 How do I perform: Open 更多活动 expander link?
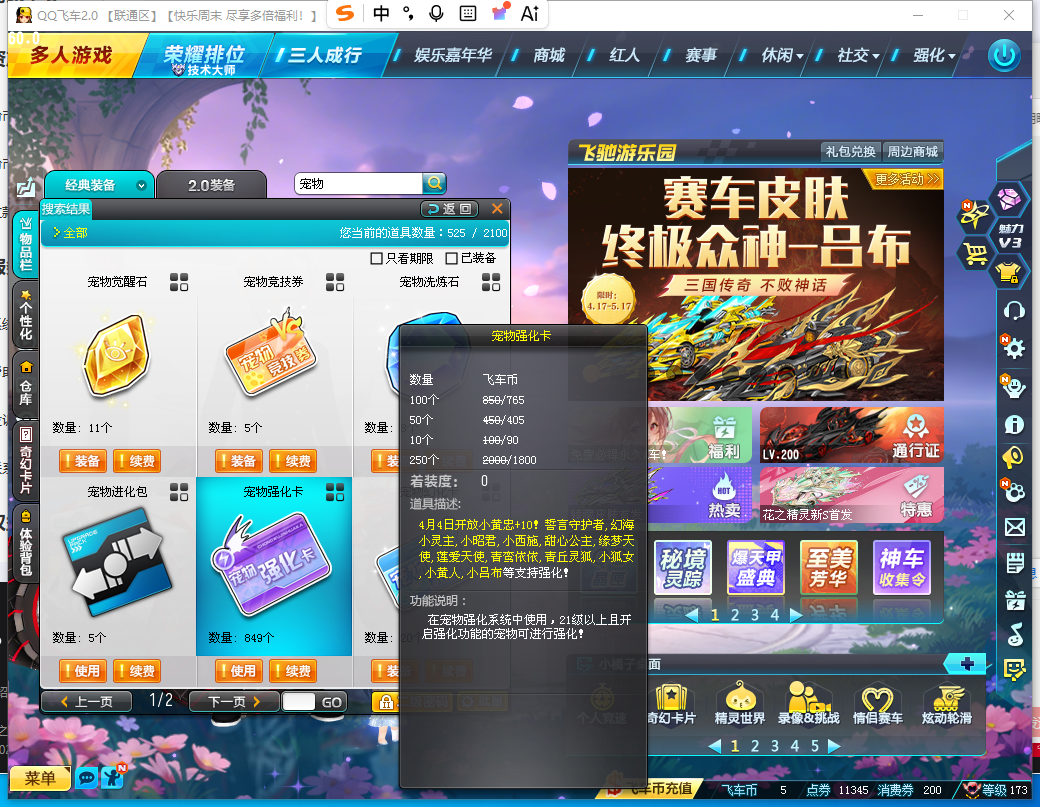point(907,179)
